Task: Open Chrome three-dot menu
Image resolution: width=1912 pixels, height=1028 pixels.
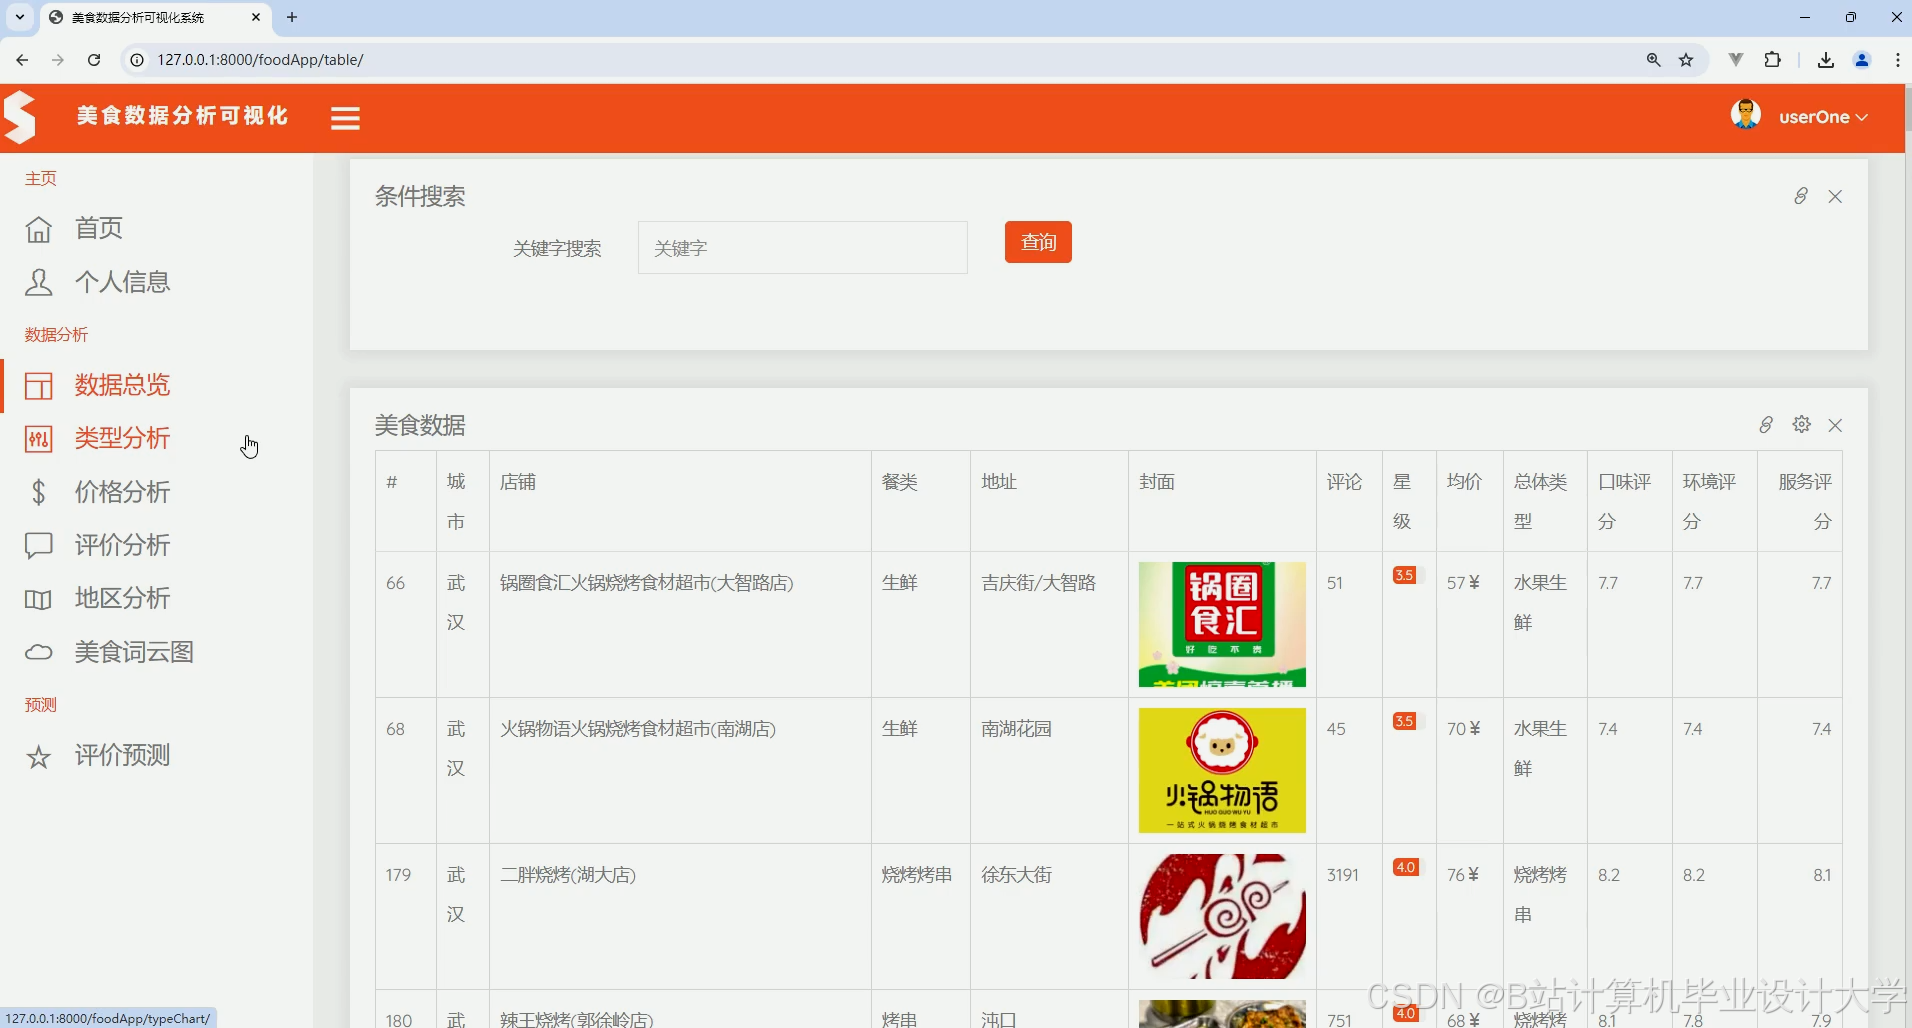Action: click(1897, 60)
